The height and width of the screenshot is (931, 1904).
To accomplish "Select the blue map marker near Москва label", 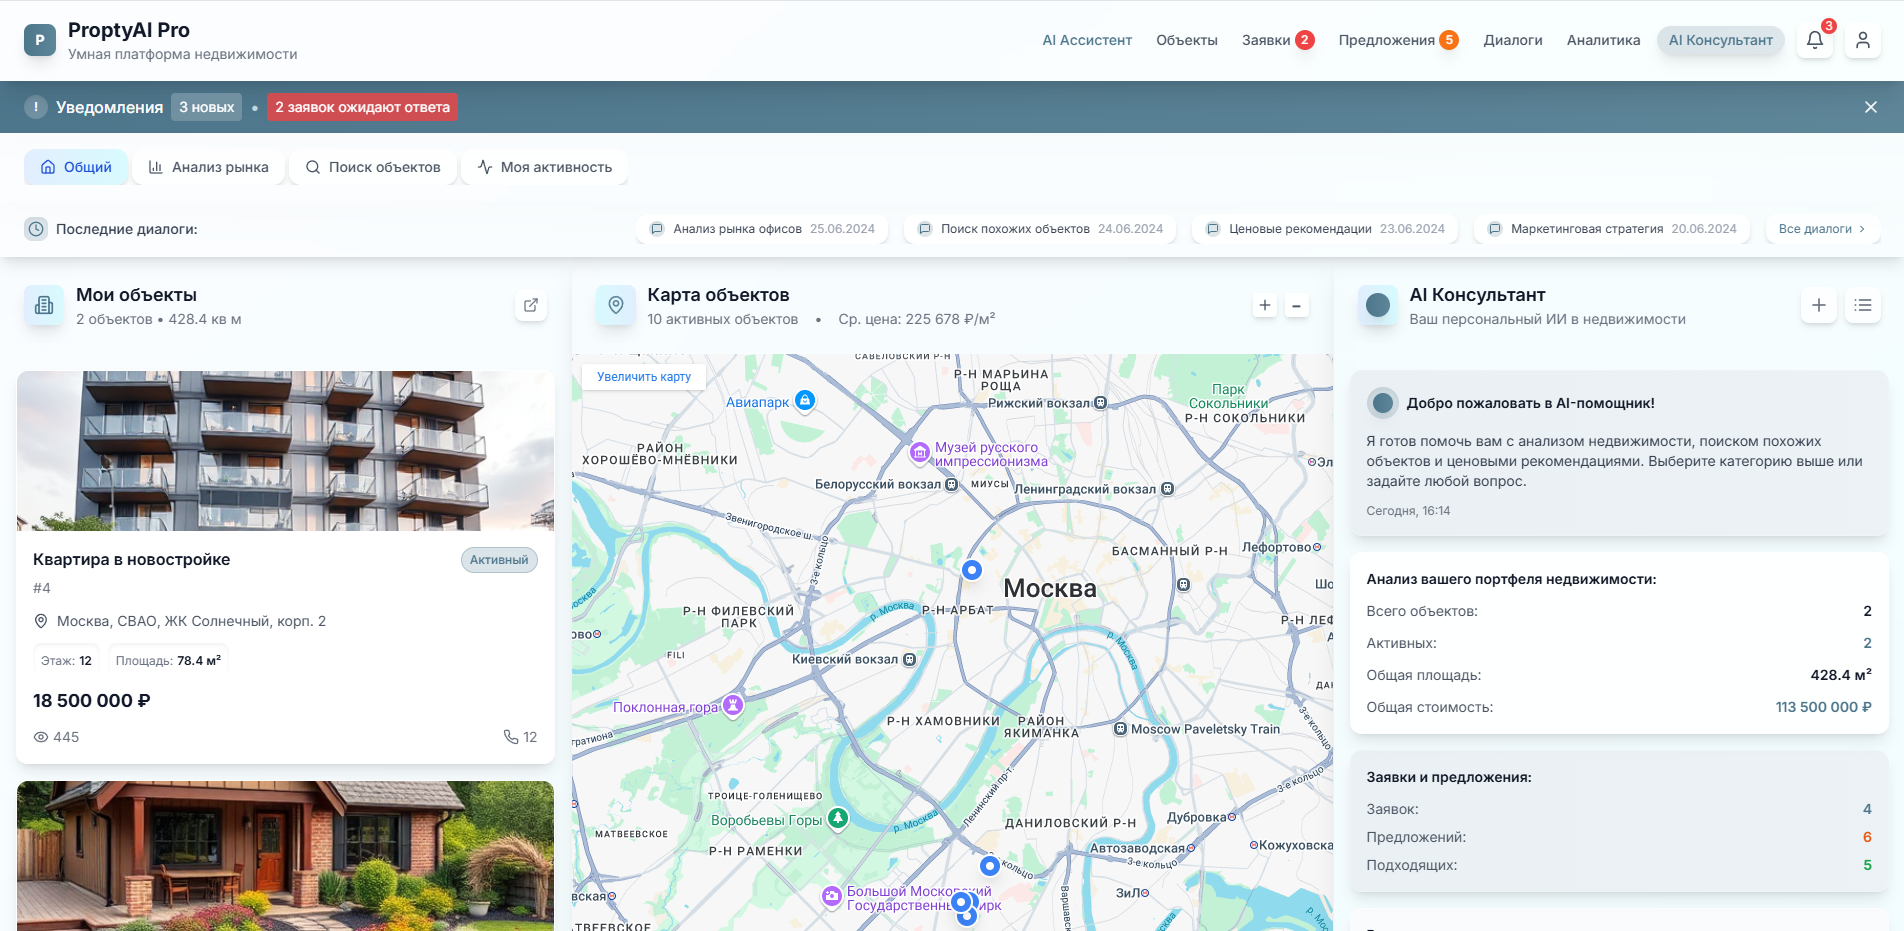I will click(972, 570).
